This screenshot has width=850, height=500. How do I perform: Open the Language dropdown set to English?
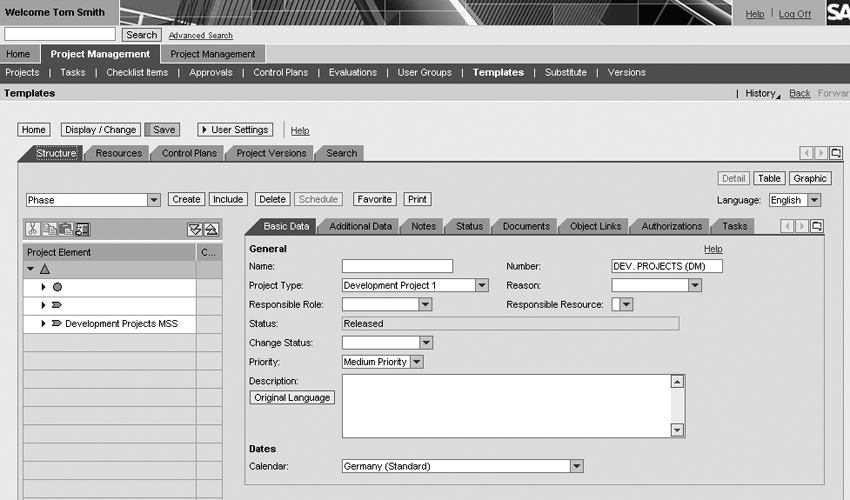[814, 200]
